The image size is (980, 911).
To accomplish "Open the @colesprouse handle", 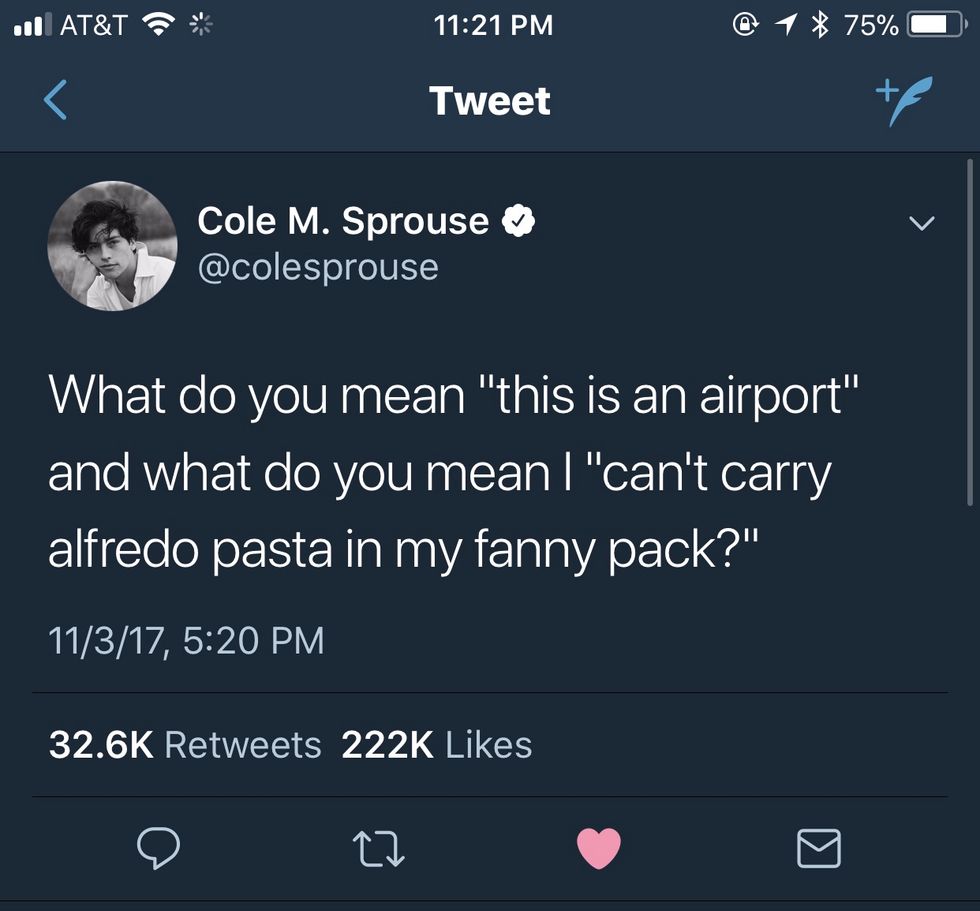I will click(318, 267).
